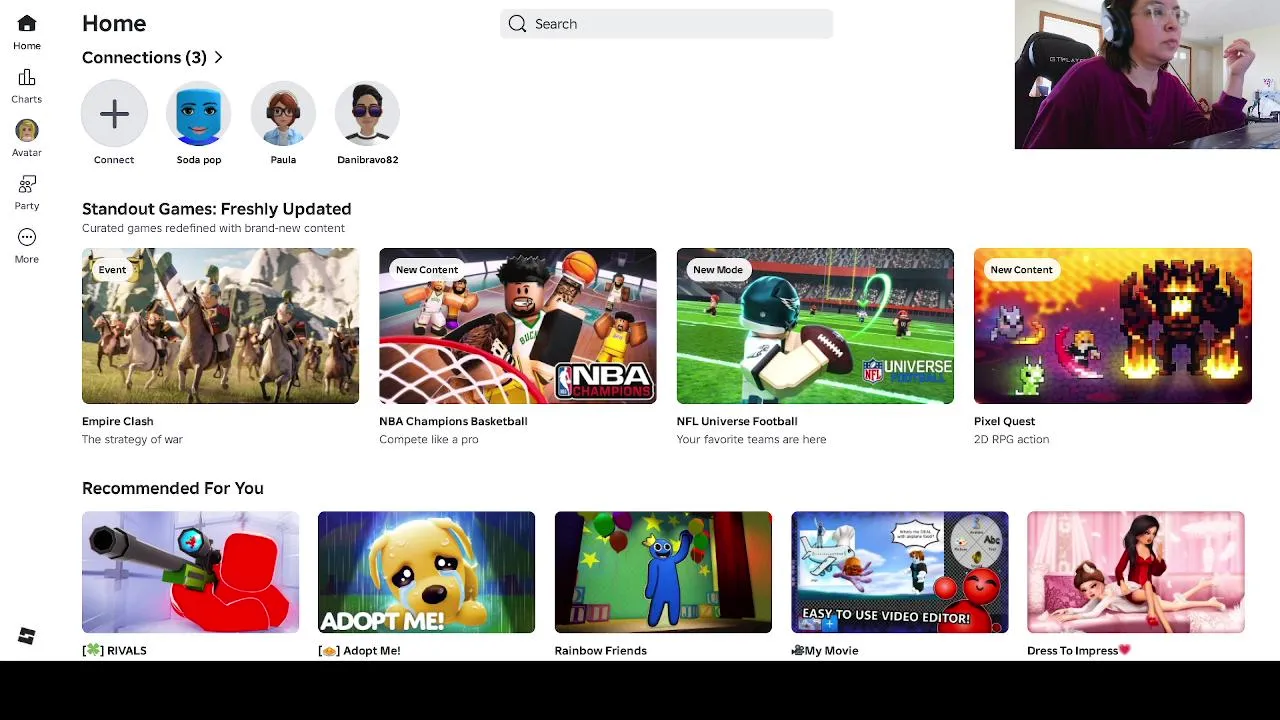1280x720 pixels.
Task: Click the Paula name label
Action: click(283, 160)
